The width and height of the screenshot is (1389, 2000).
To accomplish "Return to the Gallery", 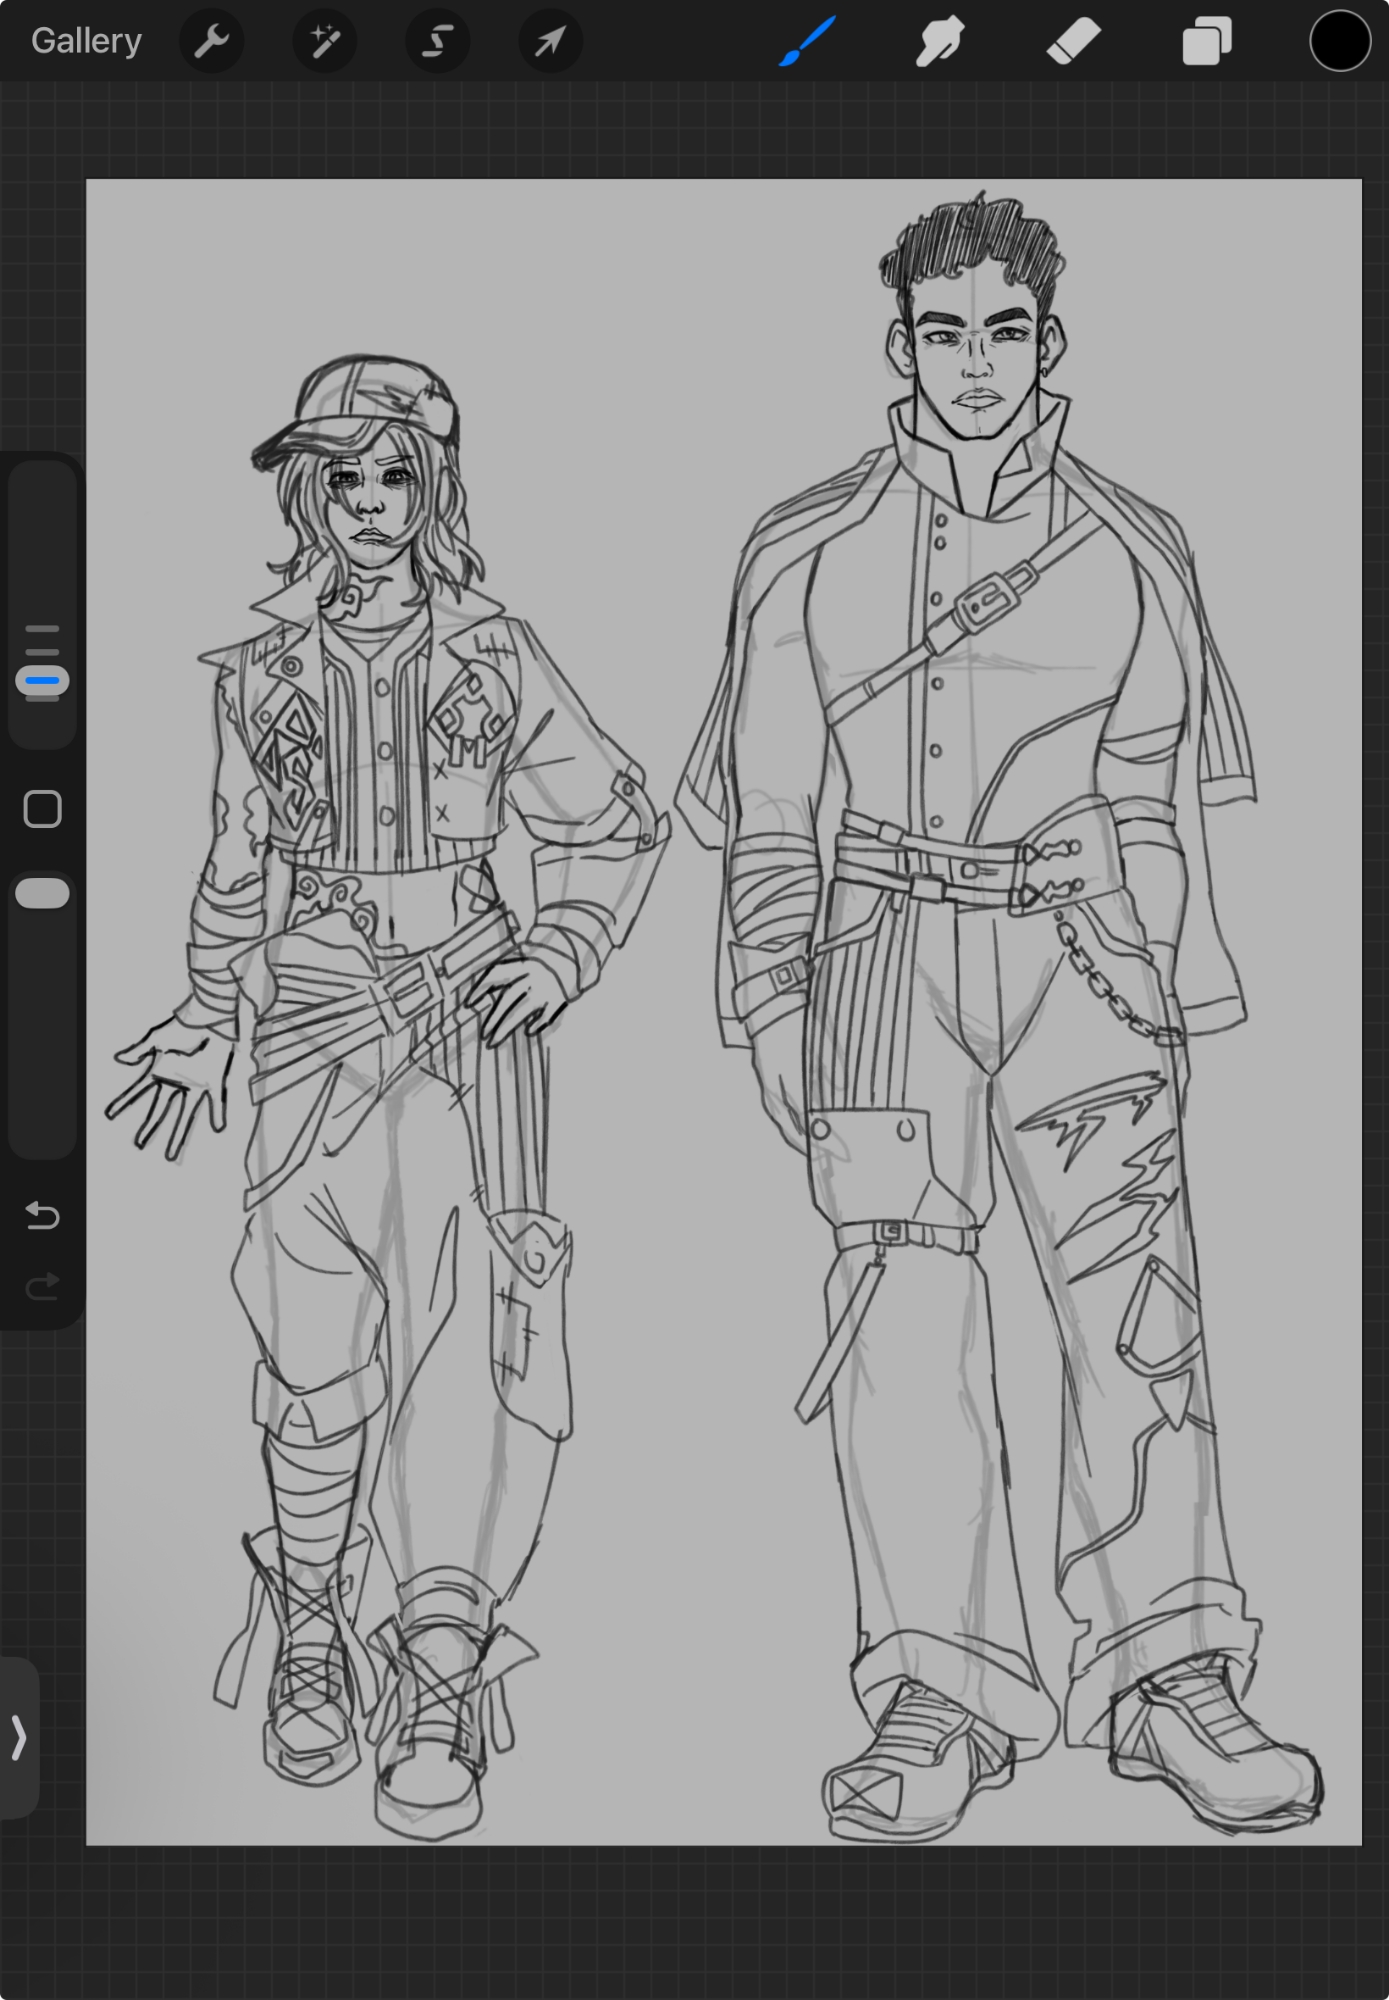I will [86, 41].
